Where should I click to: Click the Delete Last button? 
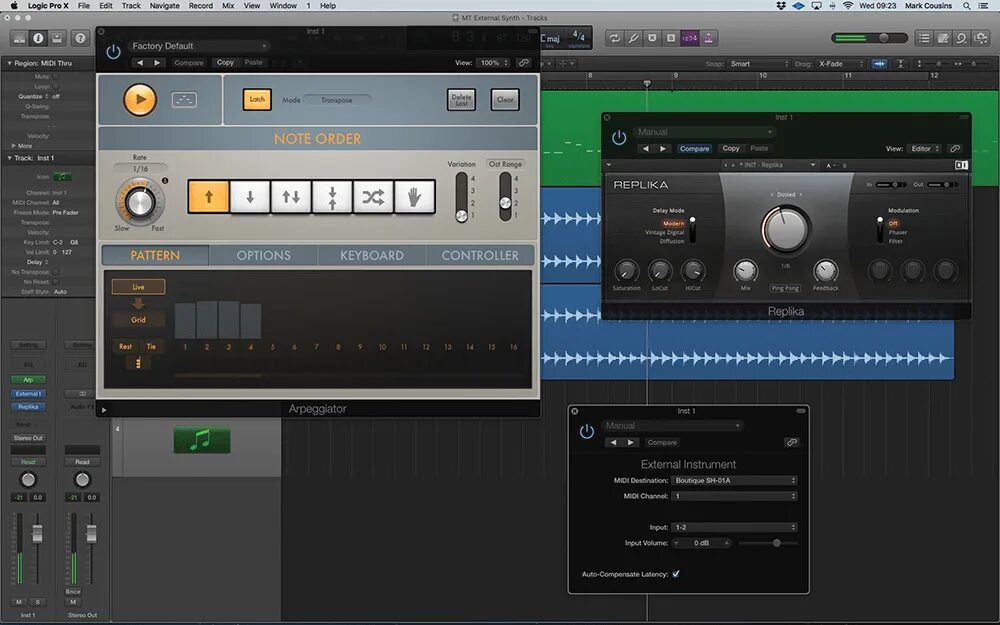click(x=461, y=99)
